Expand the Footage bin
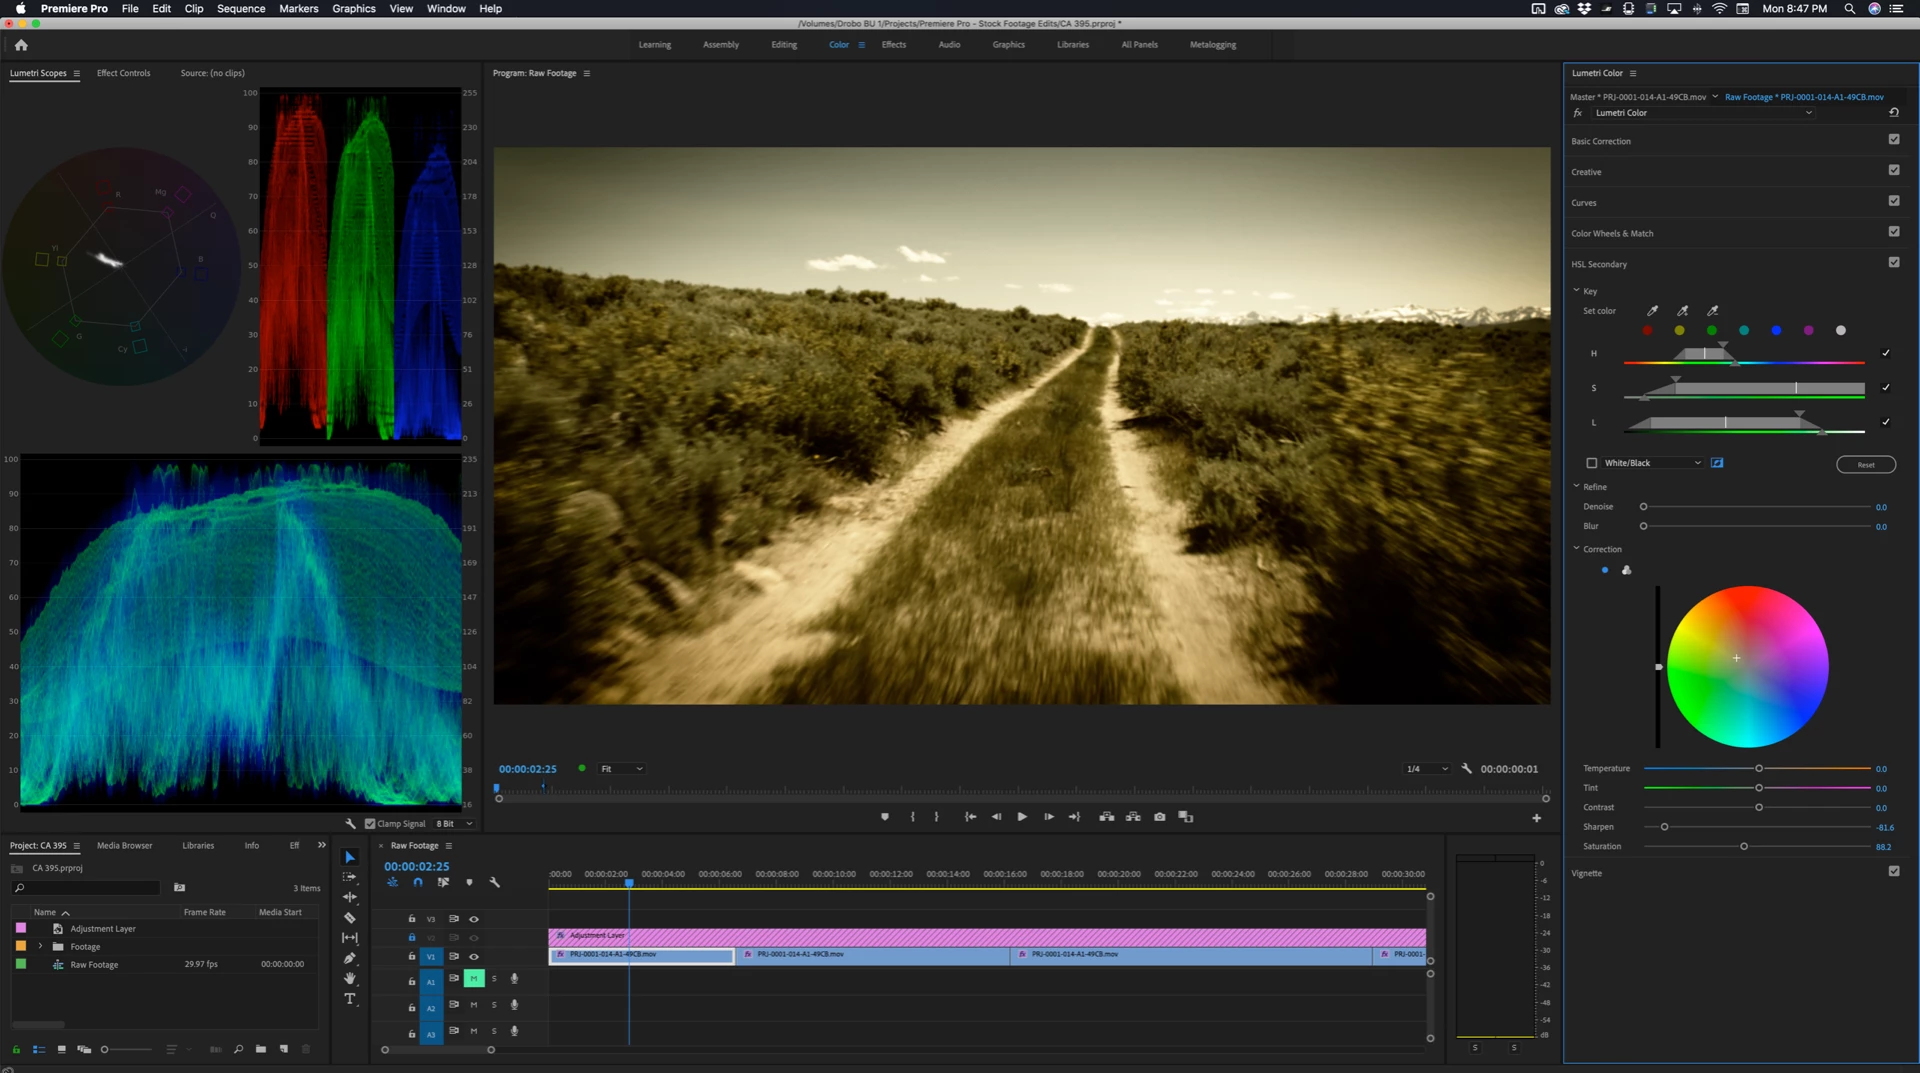The height and width of the screenshot is (1073, 1920). [x=41, y=946]
